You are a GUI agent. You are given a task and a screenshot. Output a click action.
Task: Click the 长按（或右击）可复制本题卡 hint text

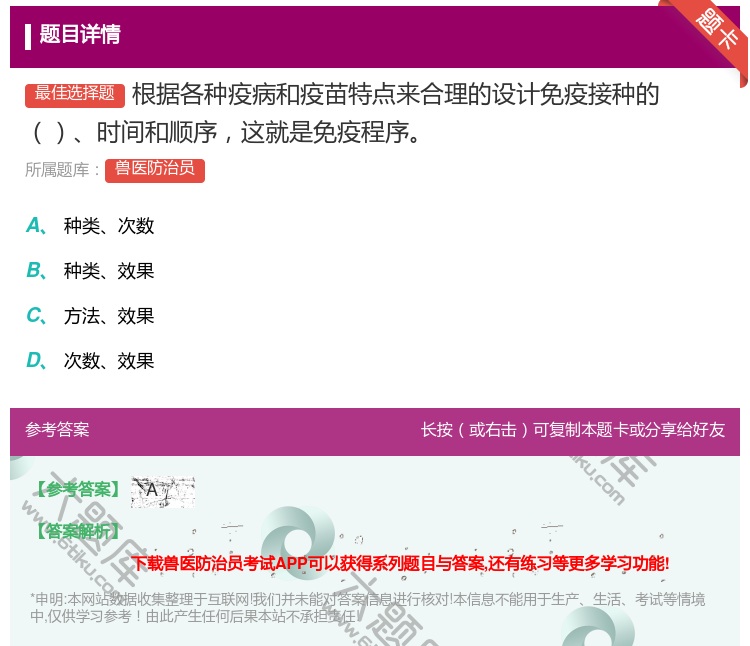pyautogui.click(x=573, y=429)
